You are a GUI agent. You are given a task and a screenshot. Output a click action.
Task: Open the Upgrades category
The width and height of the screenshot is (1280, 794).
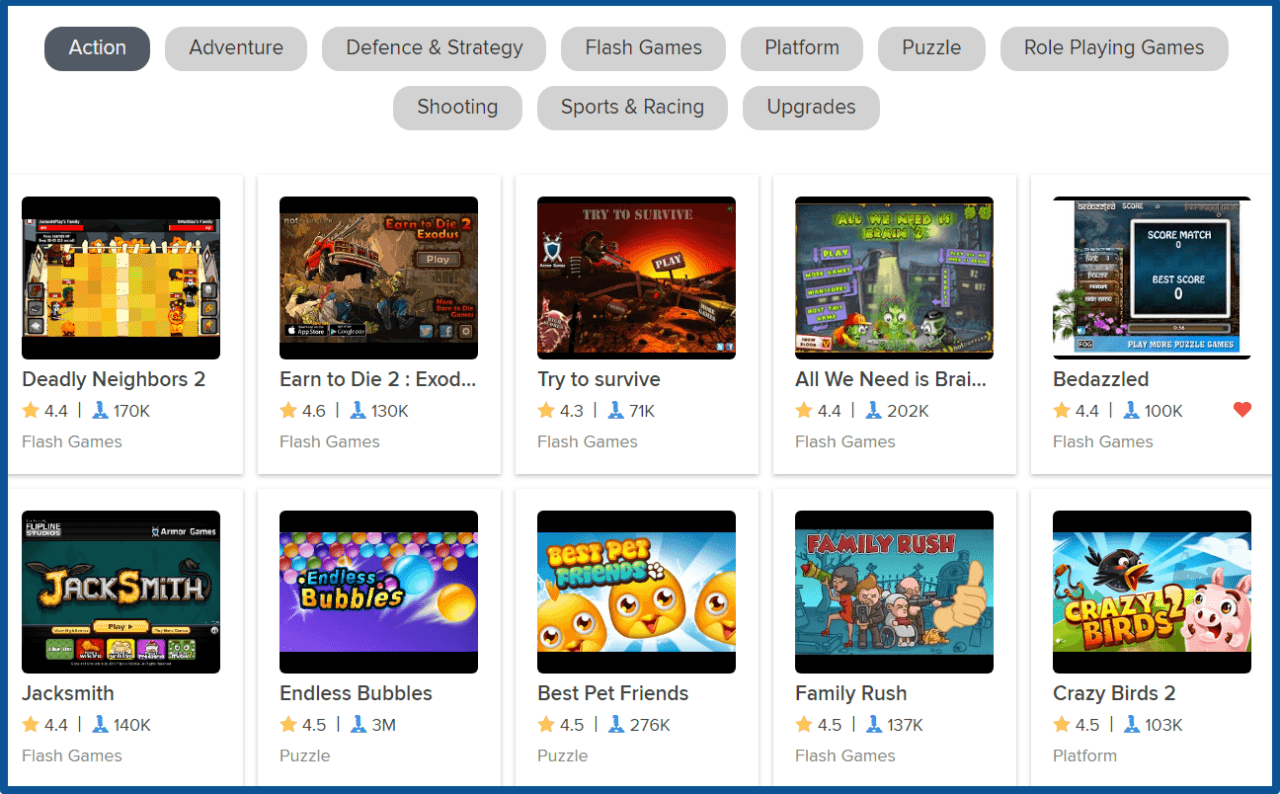(811, 108)
